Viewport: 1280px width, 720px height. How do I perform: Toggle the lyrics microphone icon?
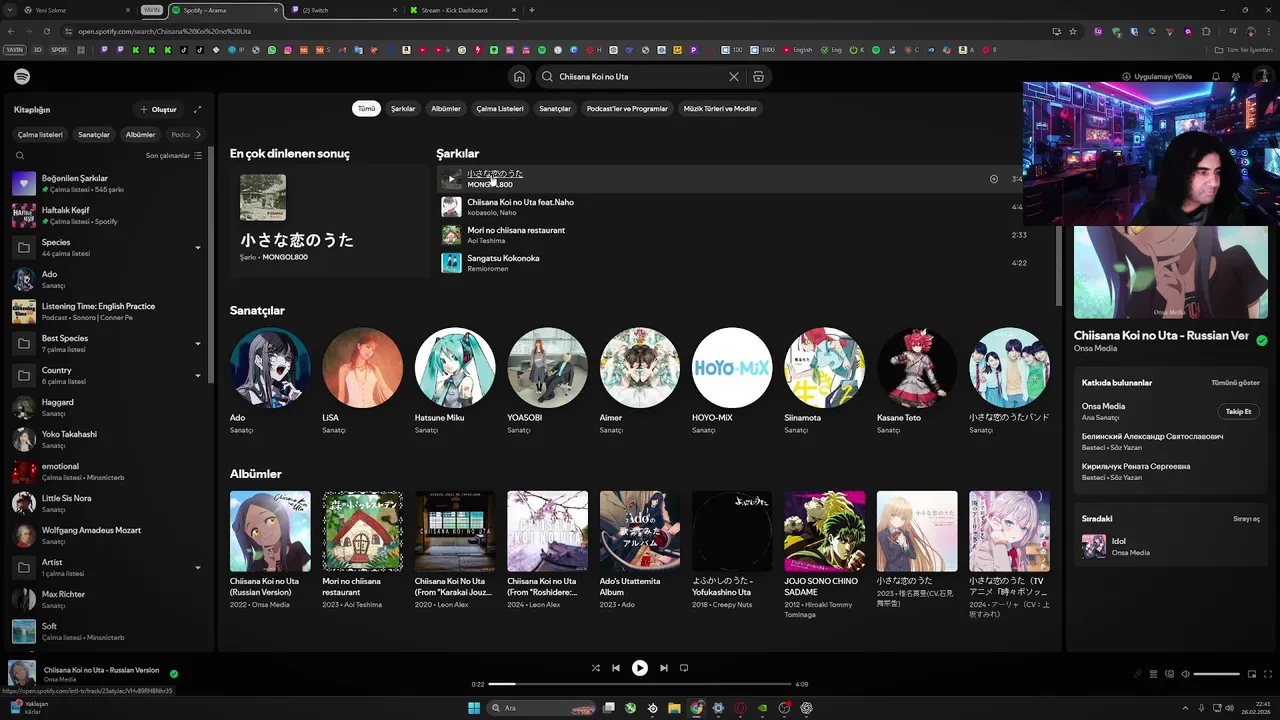[x=1137, y=674]
